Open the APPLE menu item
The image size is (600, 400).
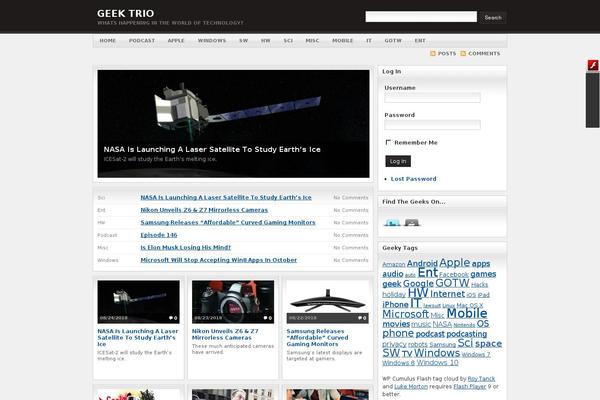point(176,41)
